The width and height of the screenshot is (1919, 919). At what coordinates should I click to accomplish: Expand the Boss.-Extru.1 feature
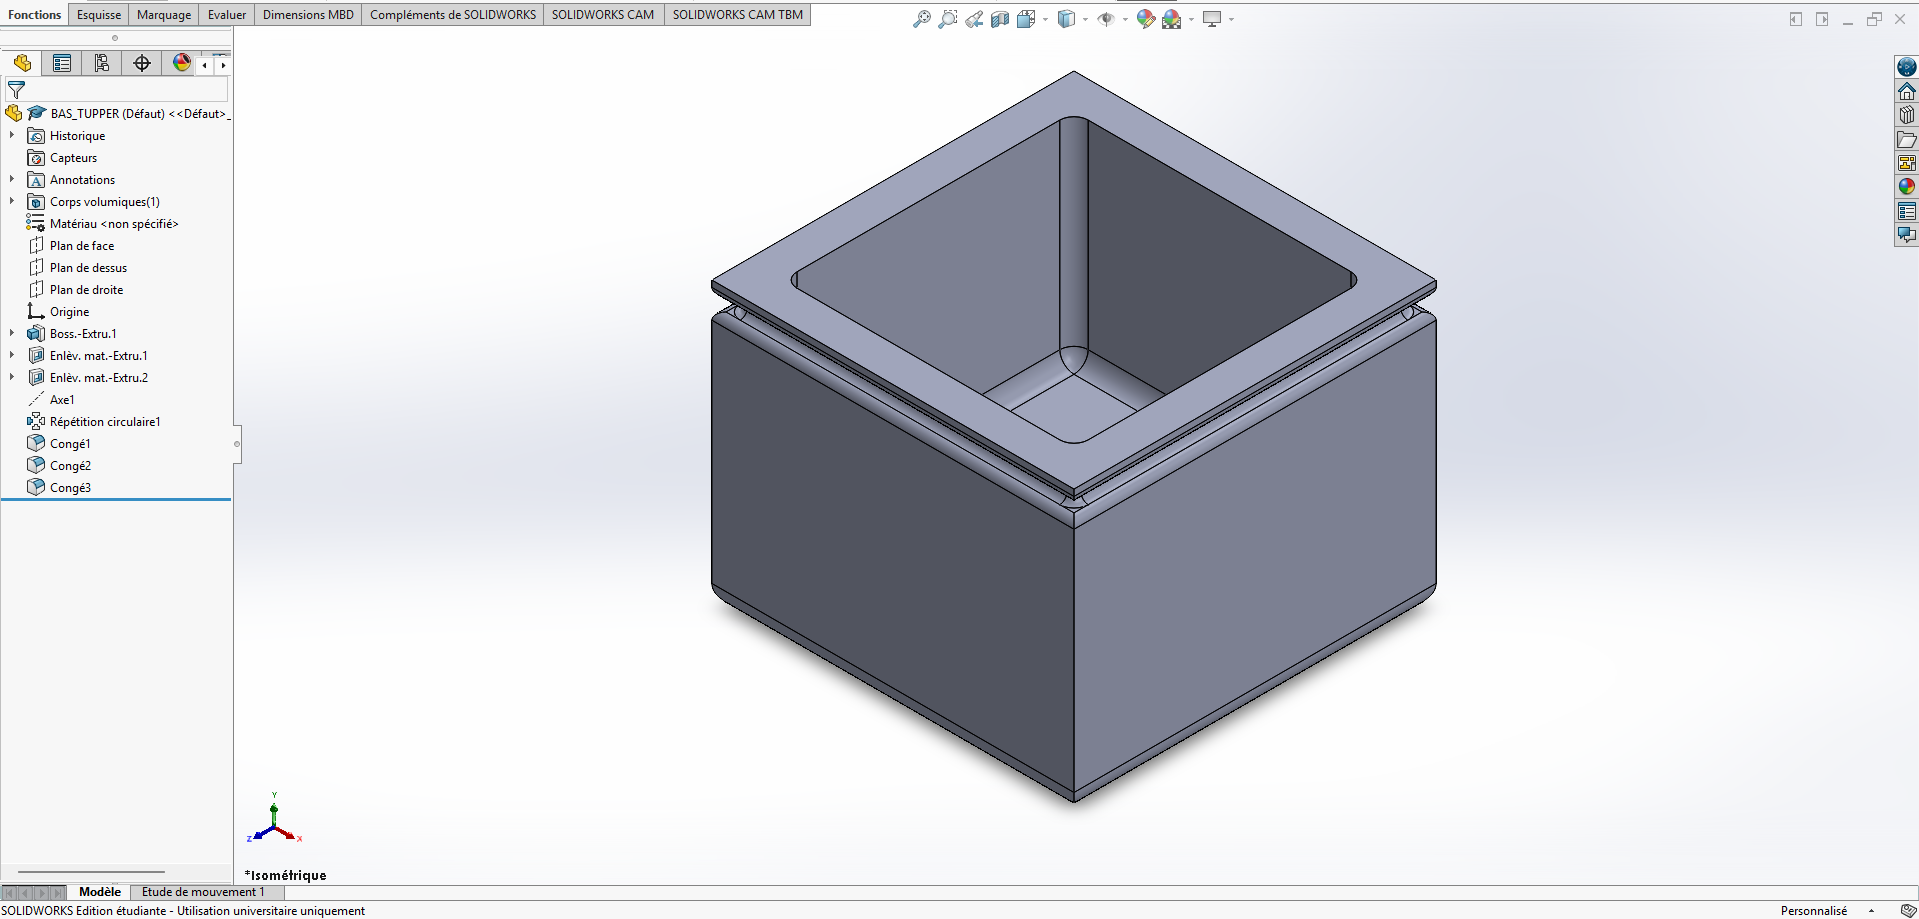tap(12, 333)
